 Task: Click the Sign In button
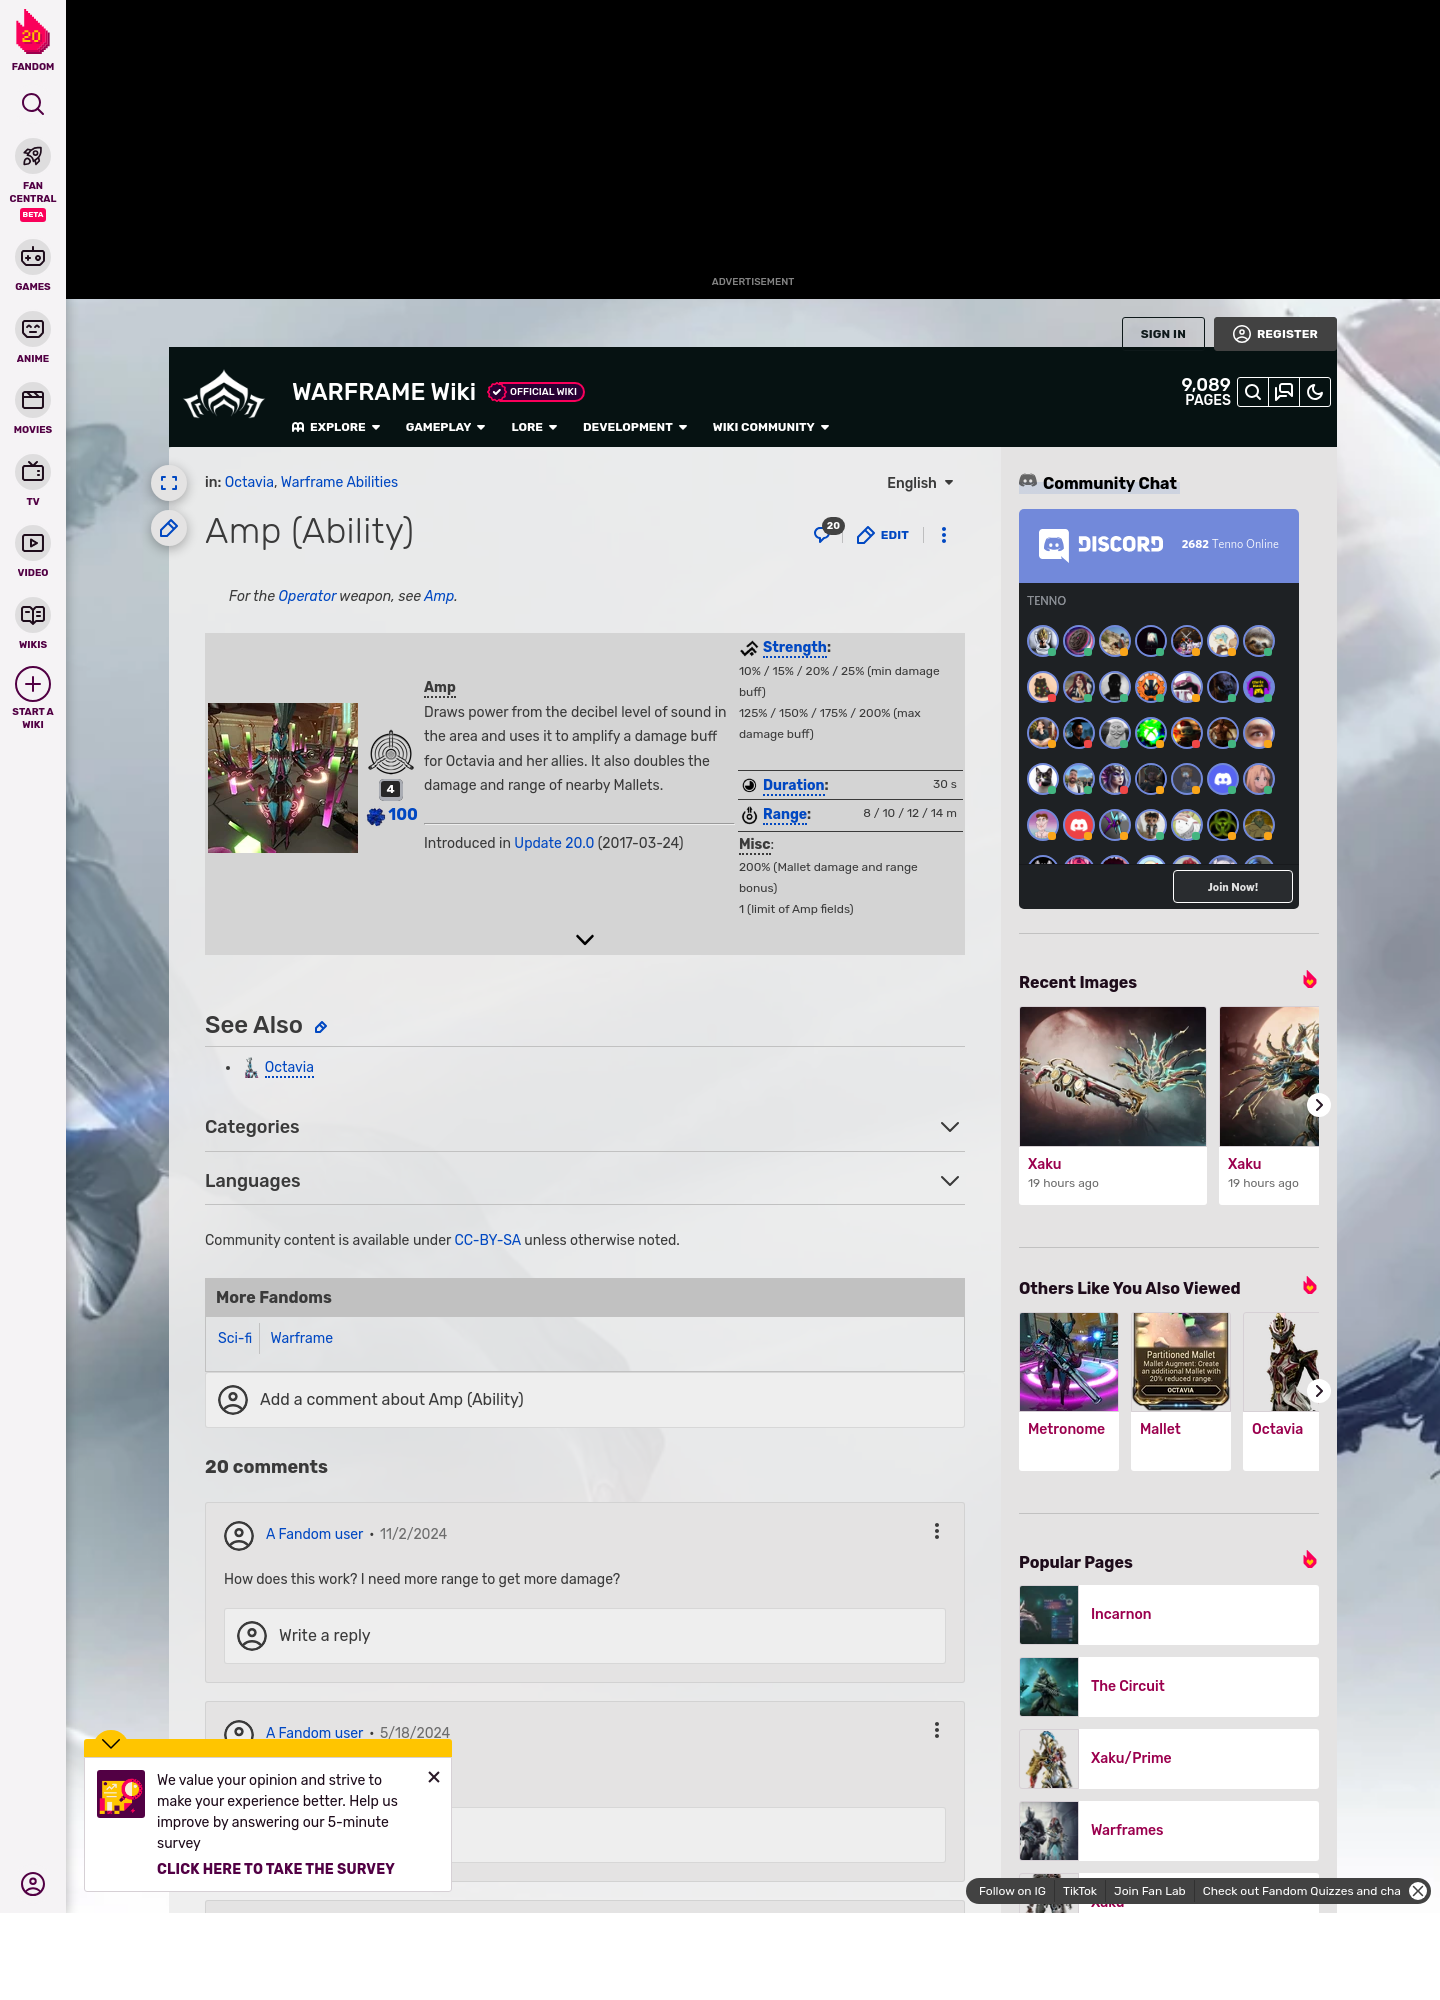1163,334
